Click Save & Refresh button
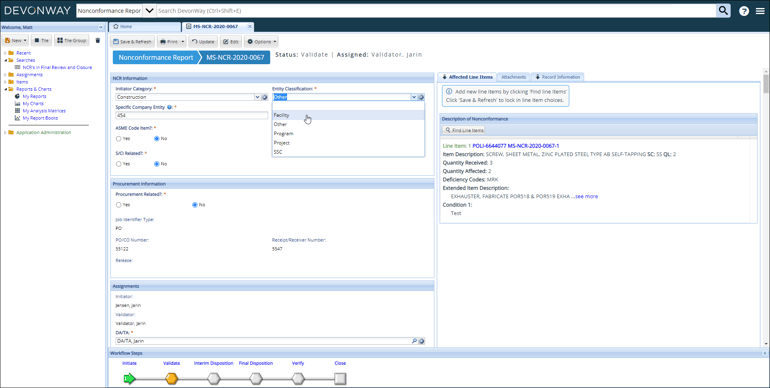 pyautogui.click(x=132, y=42)
